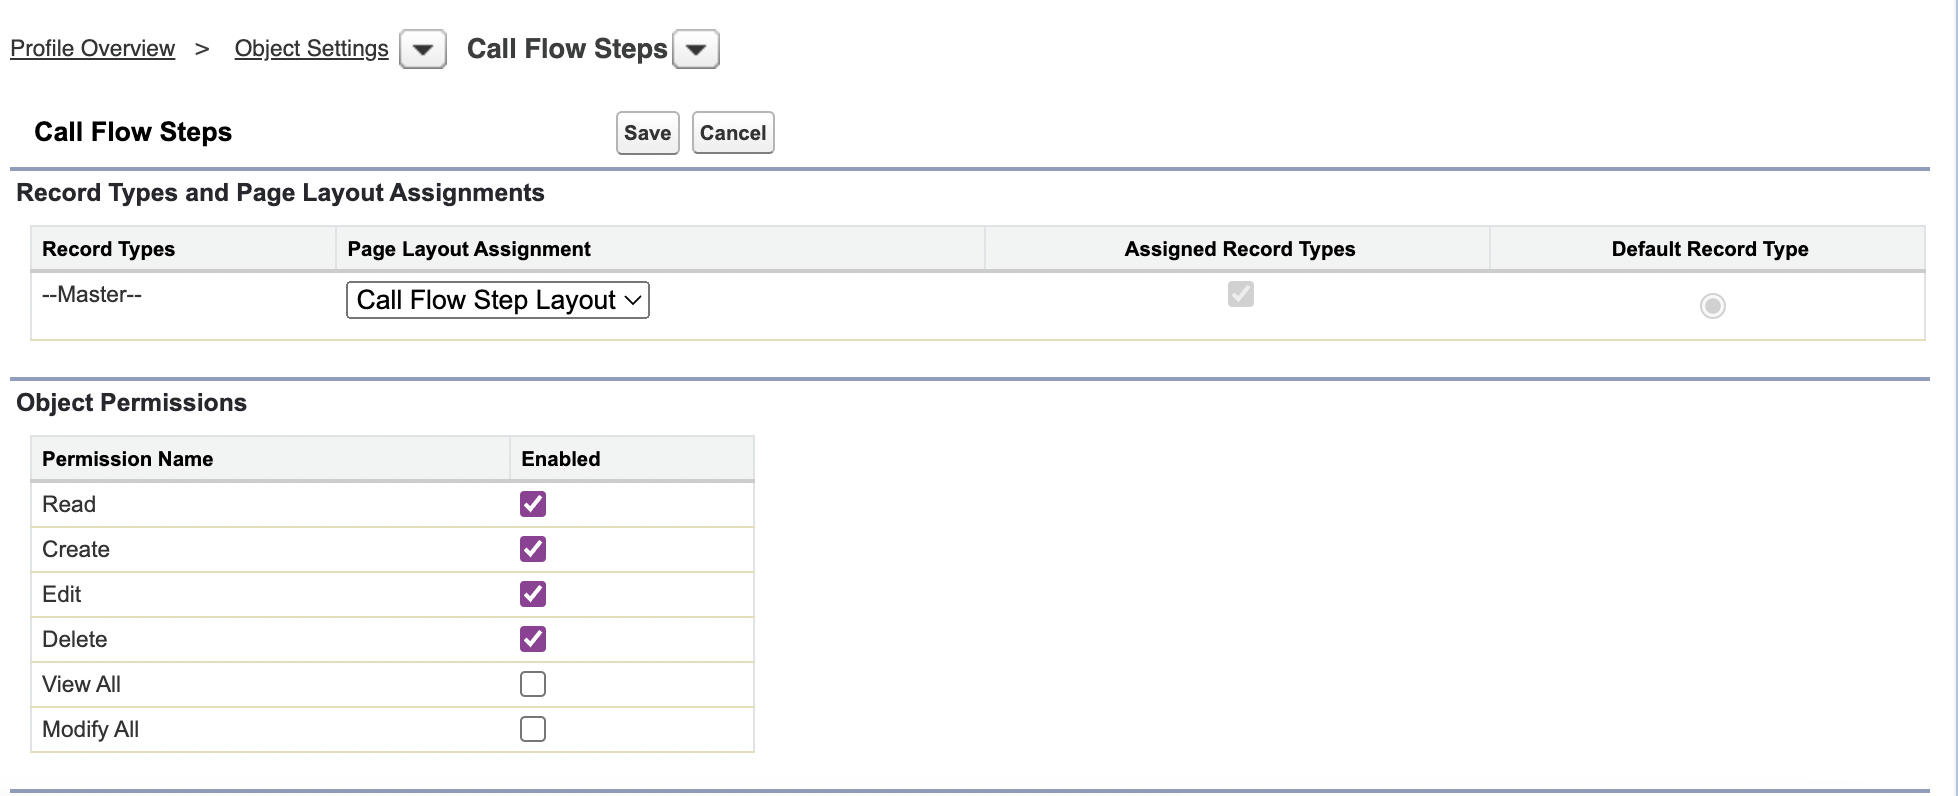
Task: Disable the Create permission checkbox
Action: tap(533, 549)
